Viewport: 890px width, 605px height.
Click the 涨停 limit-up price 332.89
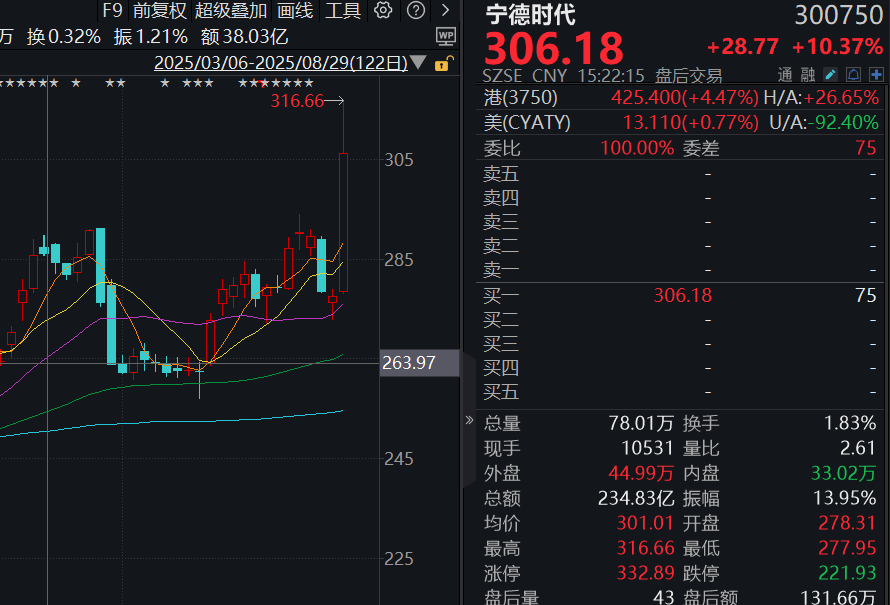click(x=645, y=573)
